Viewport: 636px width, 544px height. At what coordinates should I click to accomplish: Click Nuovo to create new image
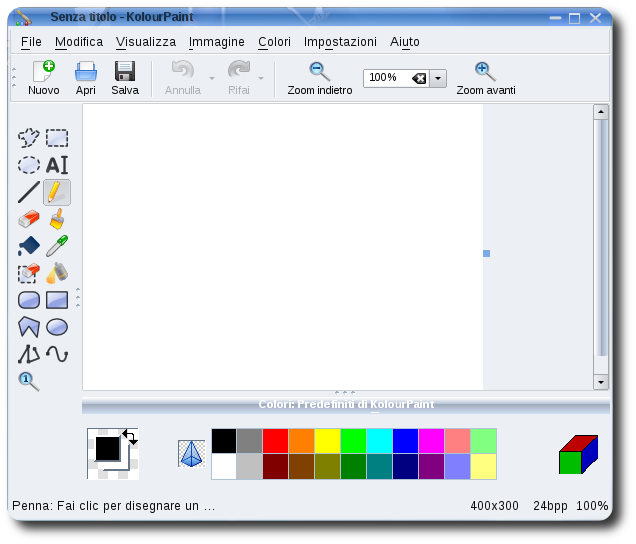[x=44, y=78]
